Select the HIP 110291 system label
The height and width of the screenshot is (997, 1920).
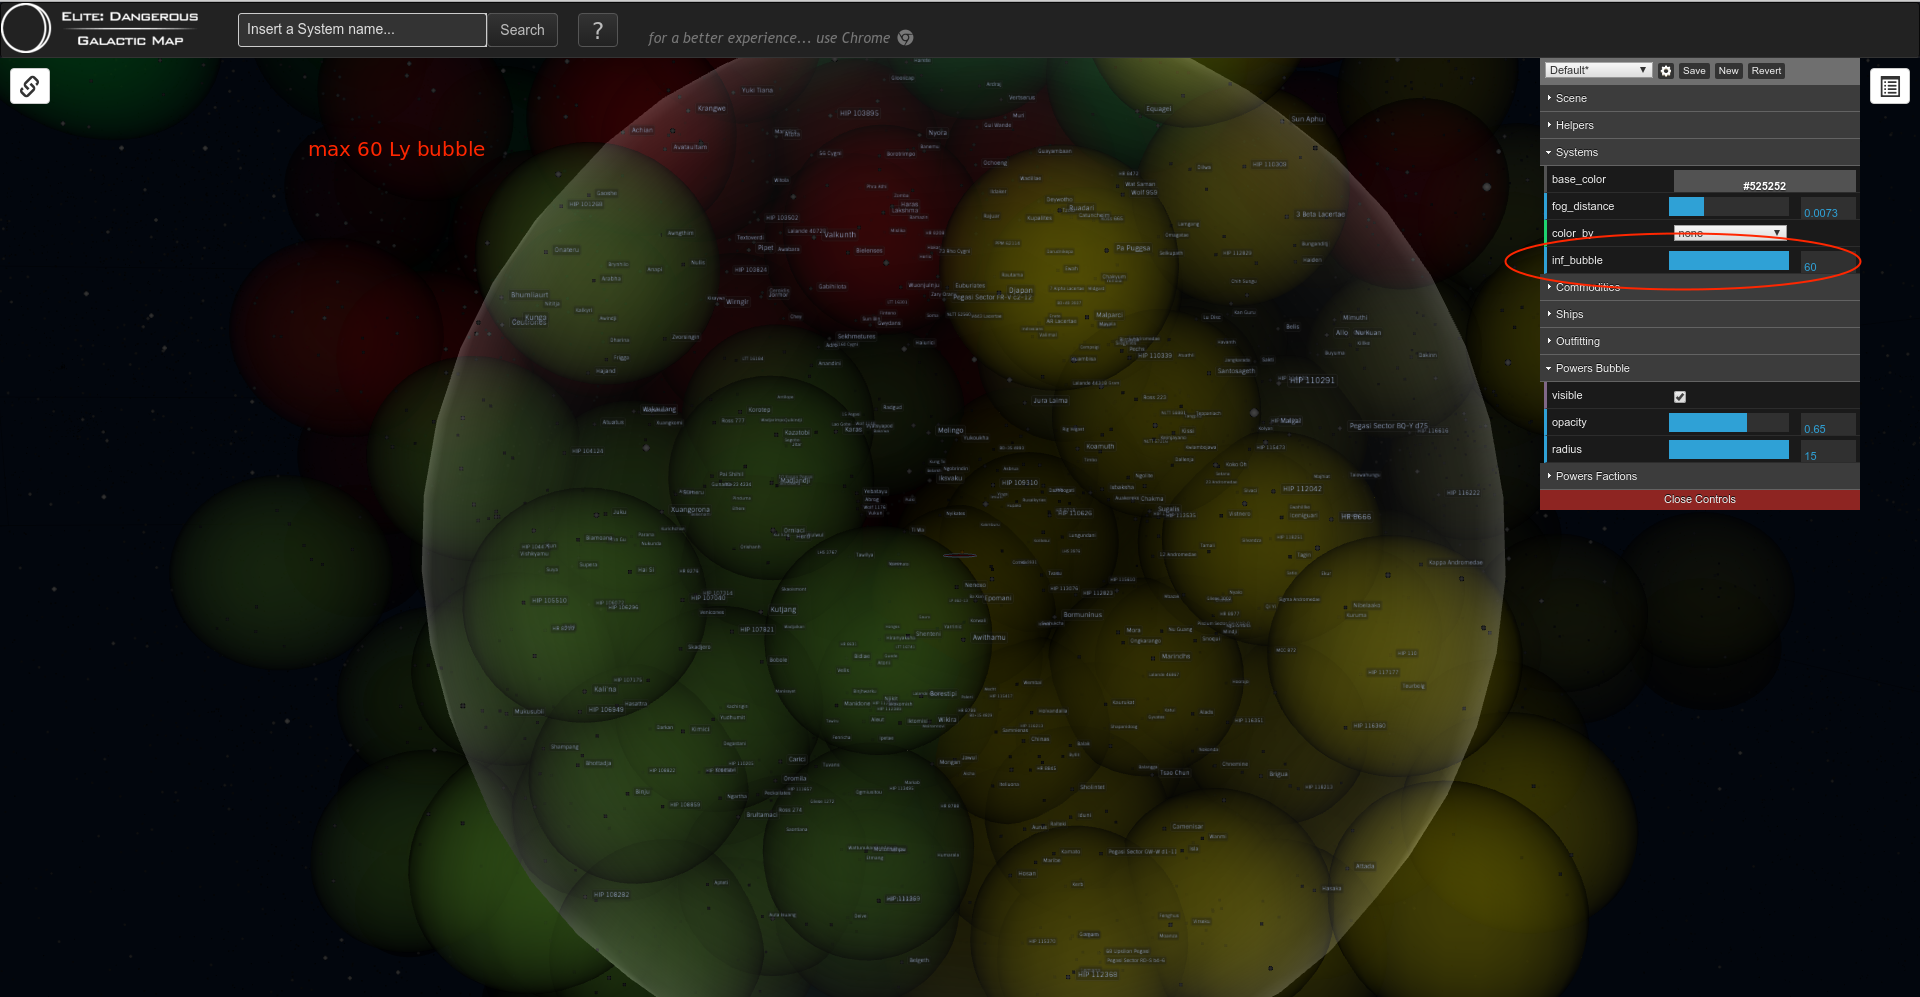pyautogui.click(x=1312, y=380)
